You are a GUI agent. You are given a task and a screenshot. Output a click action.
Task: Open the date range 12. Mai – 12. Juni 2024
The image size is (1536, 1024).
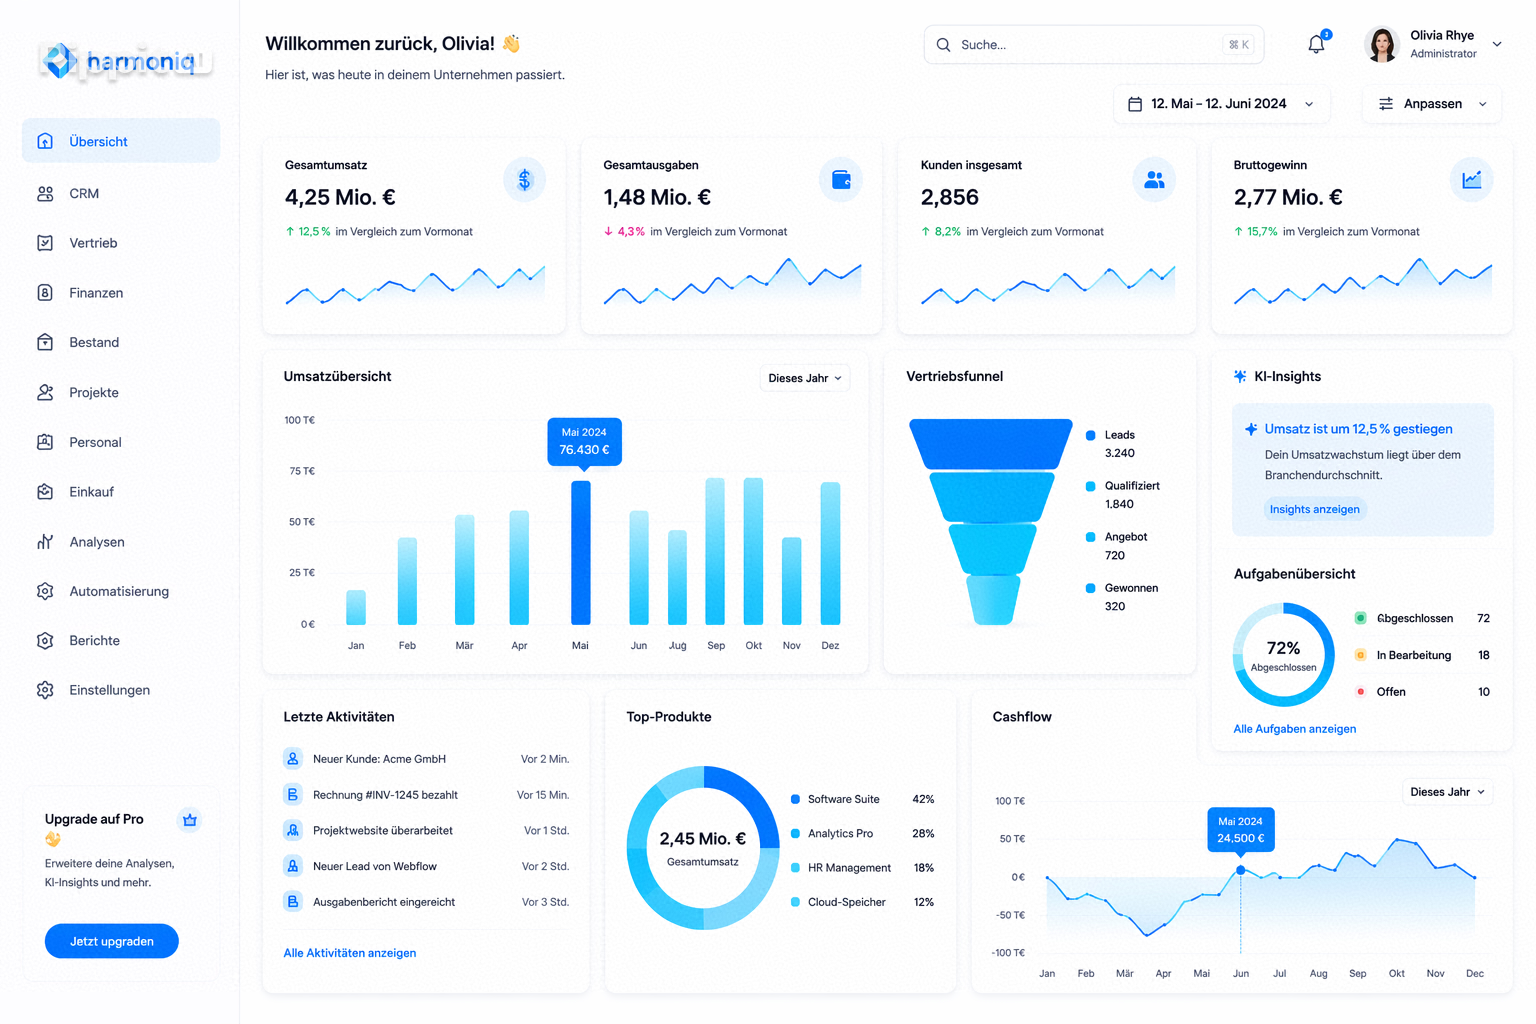click(x=1221, y=104)
